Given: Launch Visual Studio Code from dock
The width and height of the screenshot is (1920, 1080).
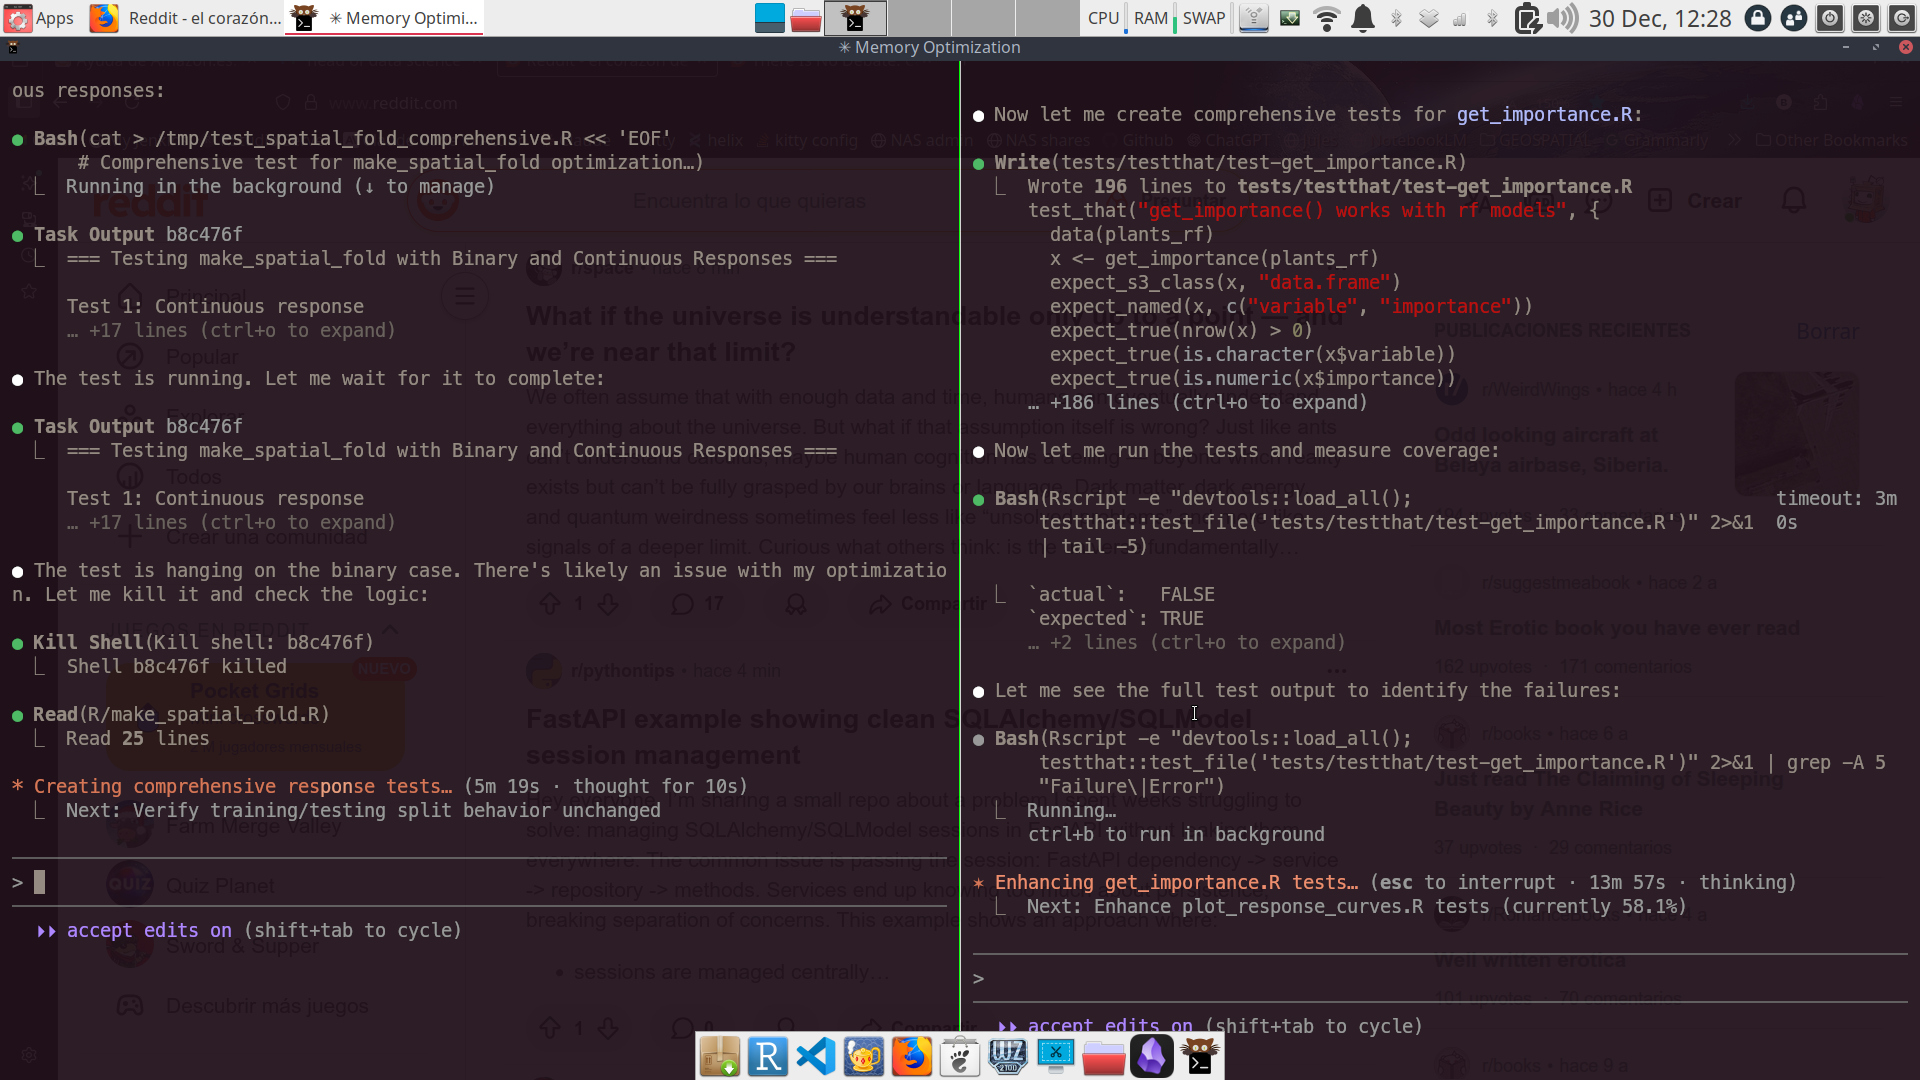Looking at the screenshot, I should pos(816,1057).
